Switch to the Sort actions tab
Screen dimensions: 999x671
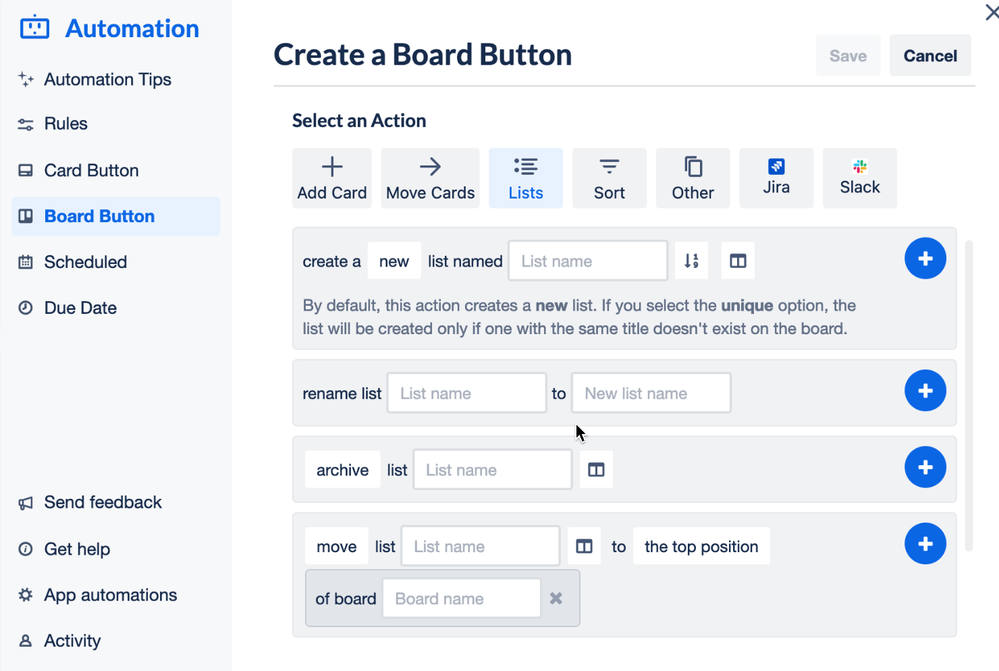click(x=609, y=178)
